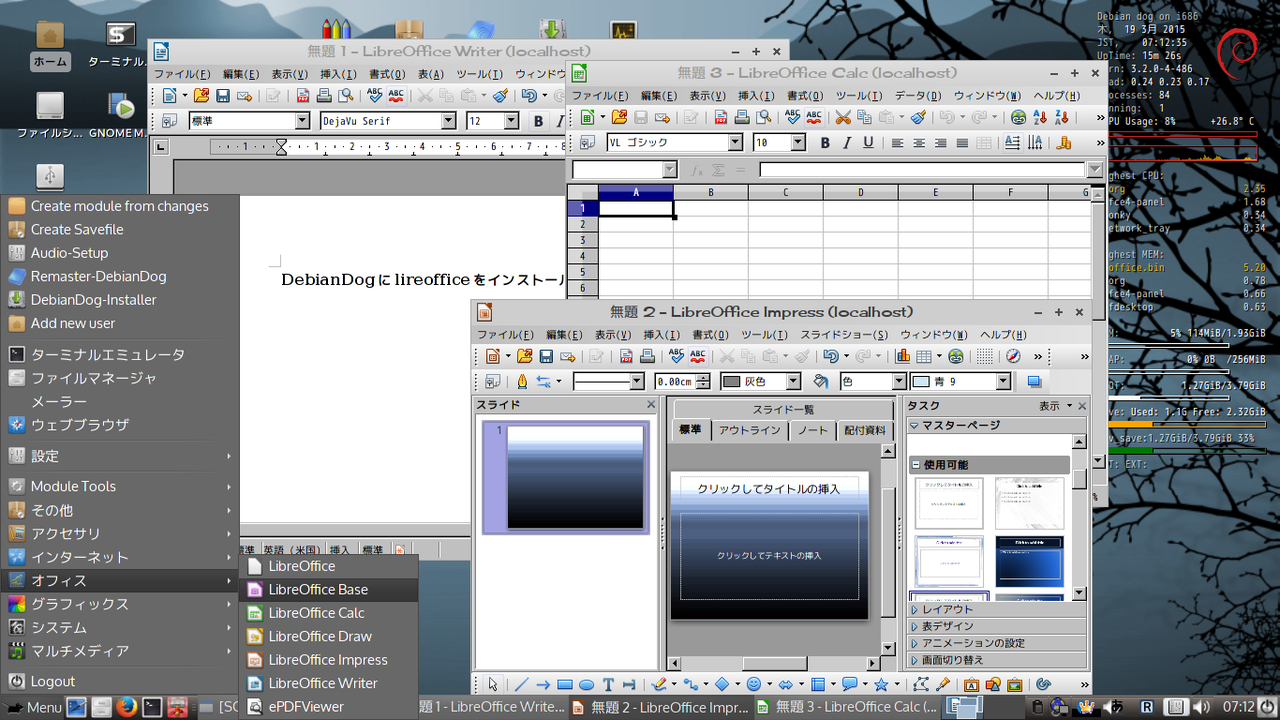Toggle center alignment in Calc toolbar
Screen dimensions: 1280x720
click(919, 142)
